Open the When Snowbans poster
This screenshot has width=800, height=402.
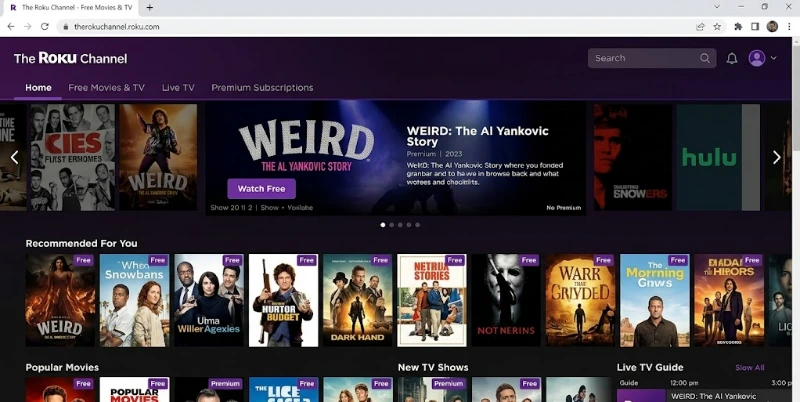pyautogui.click(x=135, y=300)
